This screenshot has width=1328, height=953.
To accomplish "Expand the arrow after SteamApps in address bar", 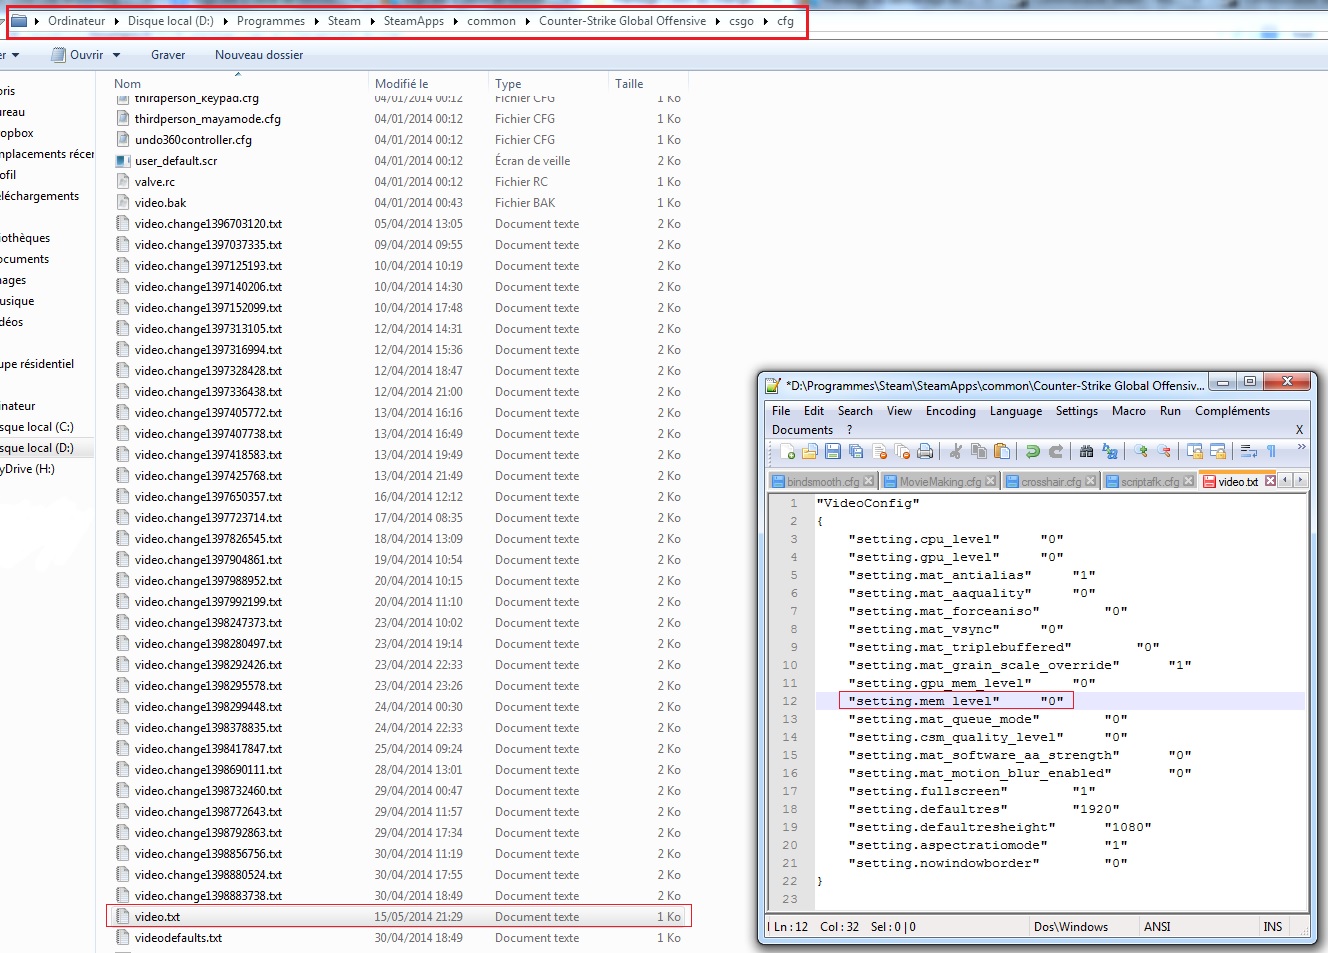I will pyautogui.click(x=455, y=21).
